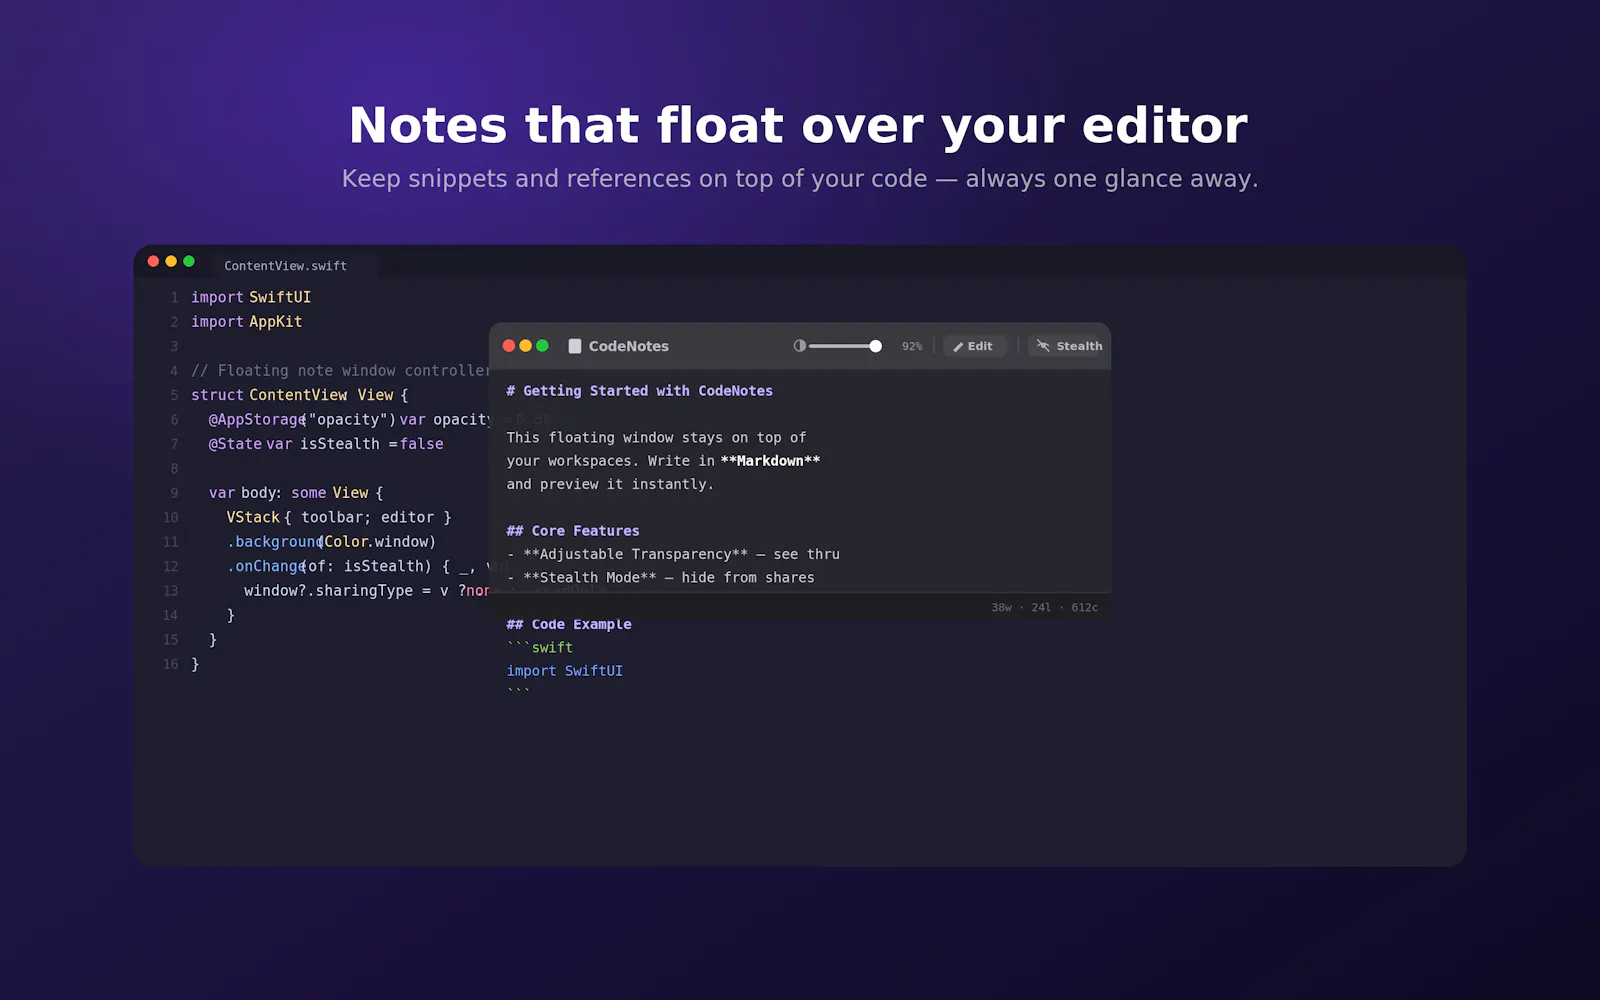Click the '# Getting Started with CodeNotes' heading
The image size is (1600, 1000).
click(640, 391)
